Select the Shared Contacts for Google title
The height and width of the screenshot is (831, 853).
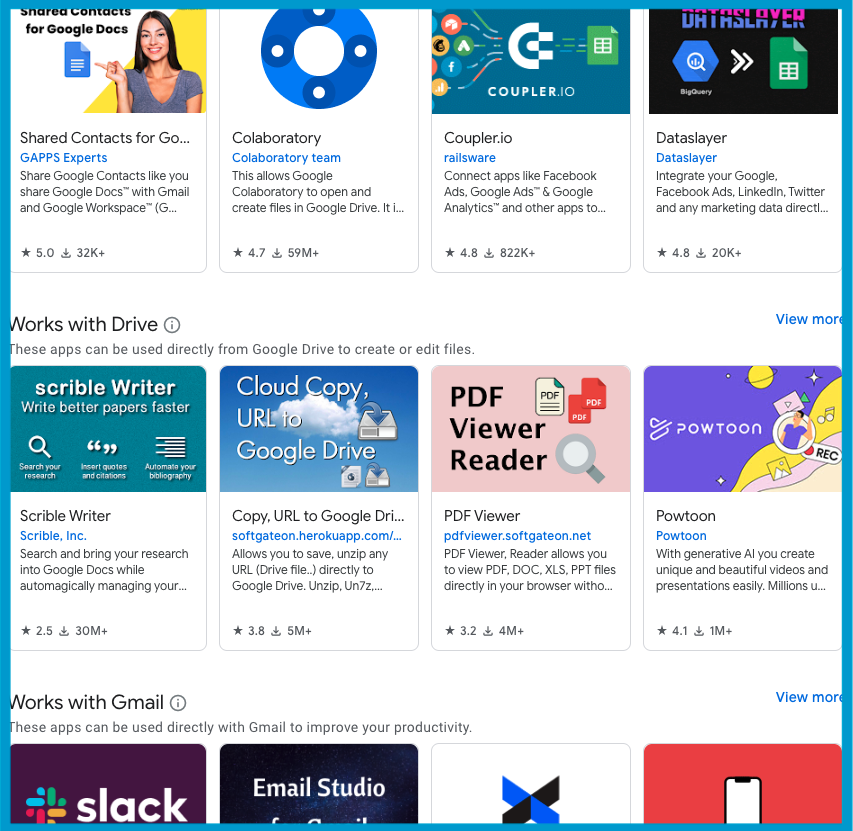point(105,138)
